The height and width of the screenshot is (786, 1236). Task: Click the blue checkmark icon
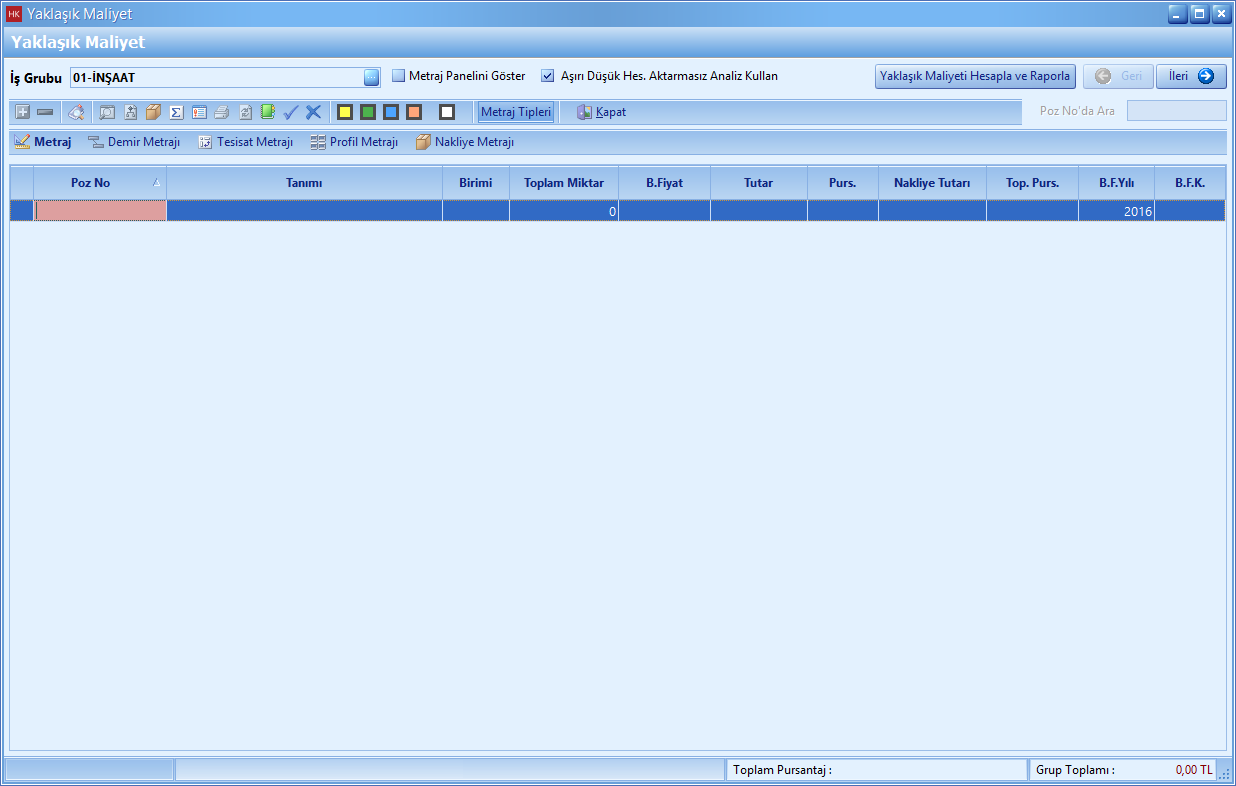click(291, 112)
